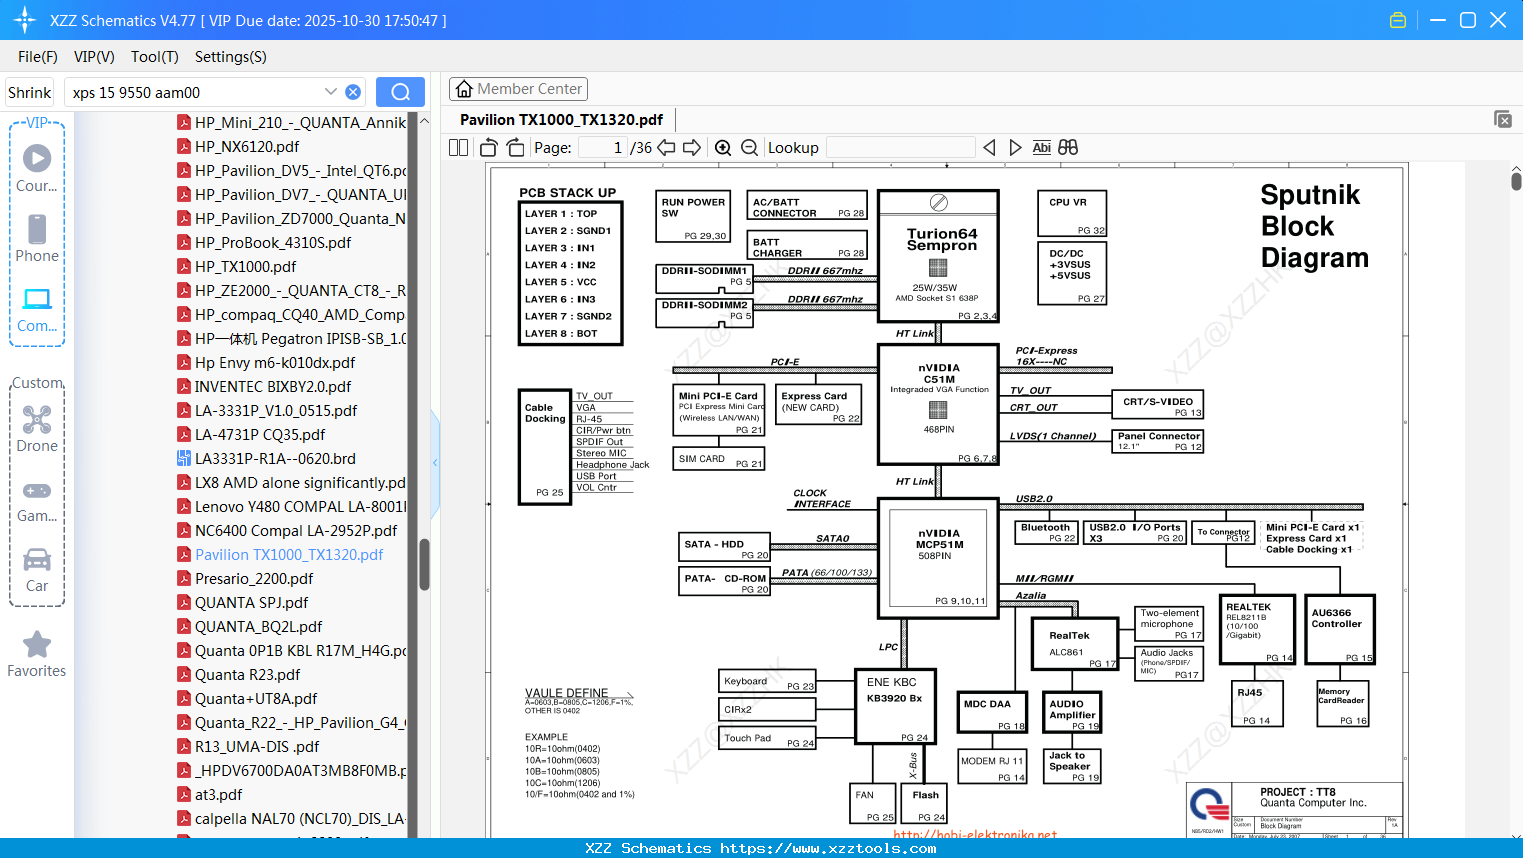Open Lenovo Y480 COMPAL LA-8001P file

click(292, 506)
